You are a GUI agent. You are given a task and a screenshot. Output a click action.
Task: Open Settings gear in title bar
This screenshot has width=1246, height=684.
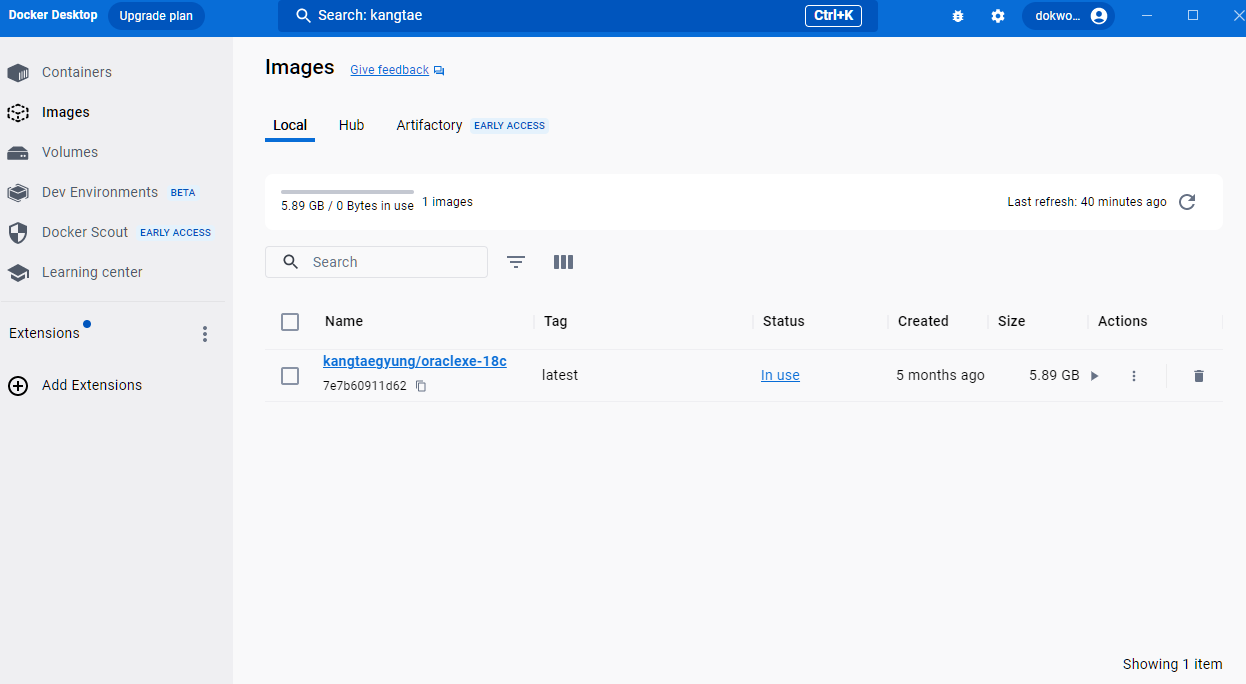click(998, 16)
